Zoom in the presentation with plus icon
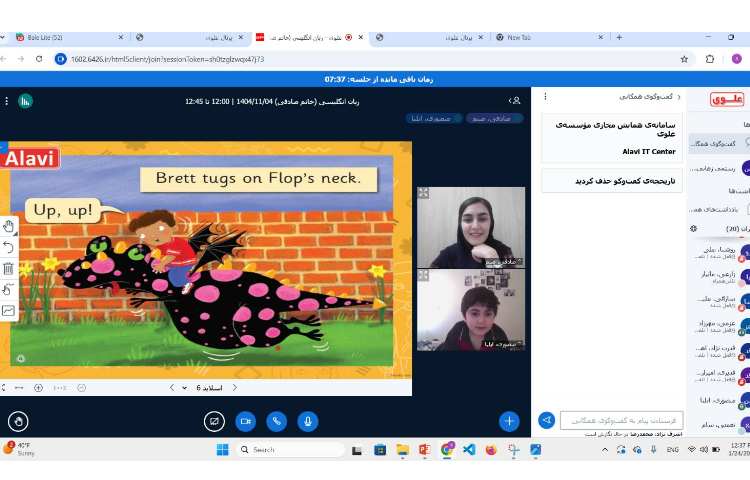 point(38,388)
